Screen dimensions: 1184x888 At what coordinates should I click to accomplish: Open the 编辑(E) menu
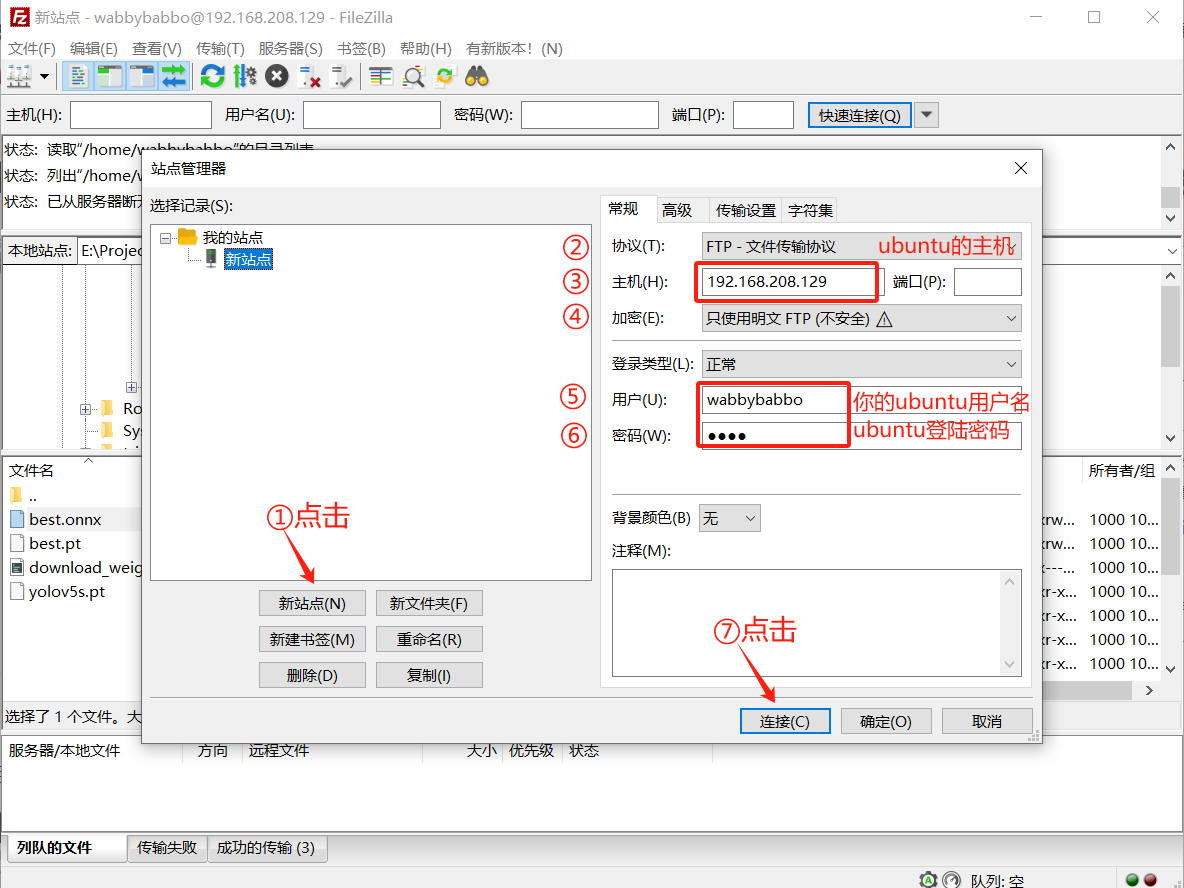pos(94,48)
